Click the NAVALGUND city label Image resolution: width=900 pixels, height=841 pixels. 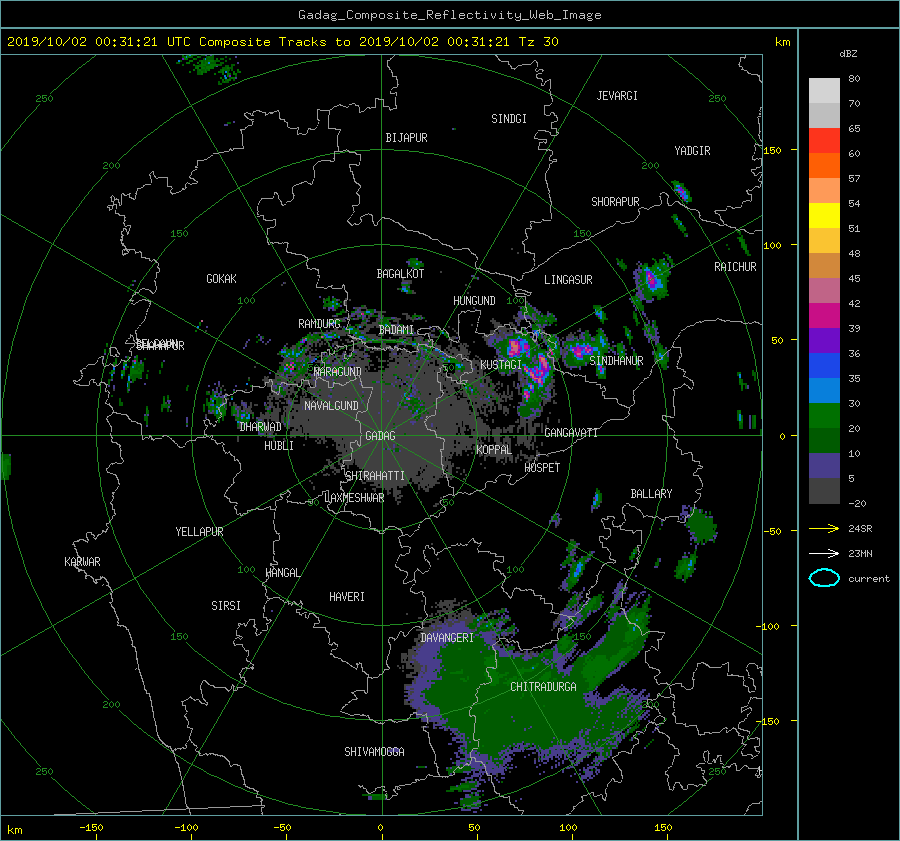[331, 406]
